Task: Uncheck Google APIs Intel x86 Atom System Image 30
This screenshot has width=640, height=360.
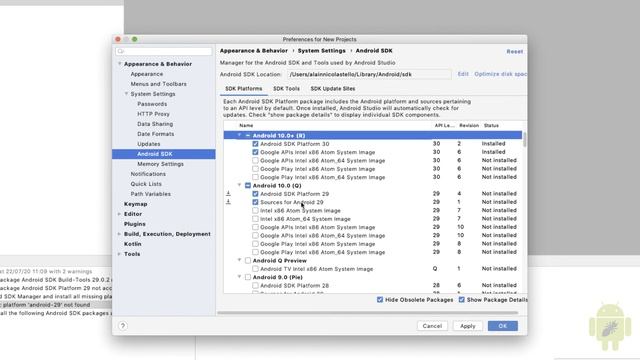Action: pyautogui.click(x=255, y=152)
